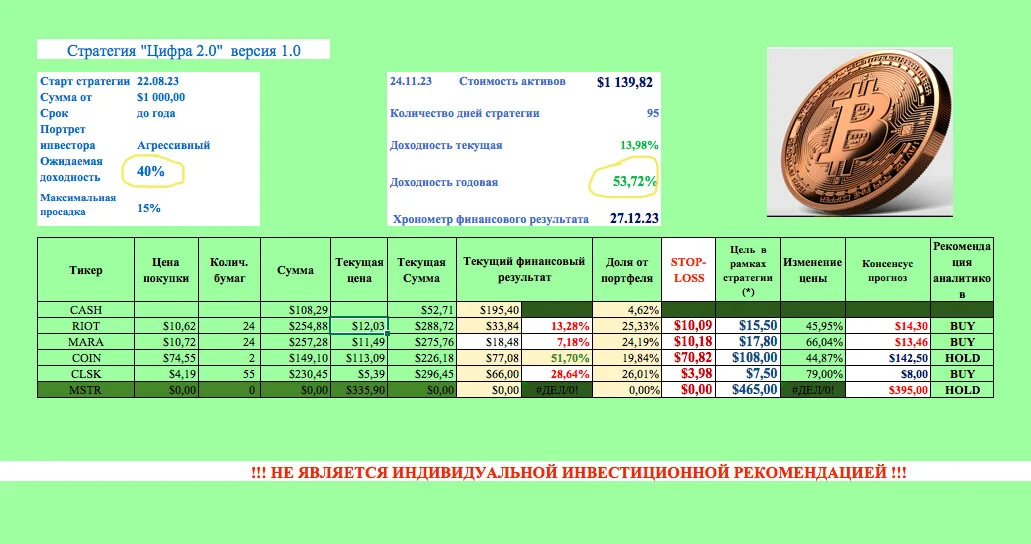Image resolution: width=1031 pixels, height=544 pixels.
Task: Select current yield 13,98%
Action: click(x=639, y=145)
